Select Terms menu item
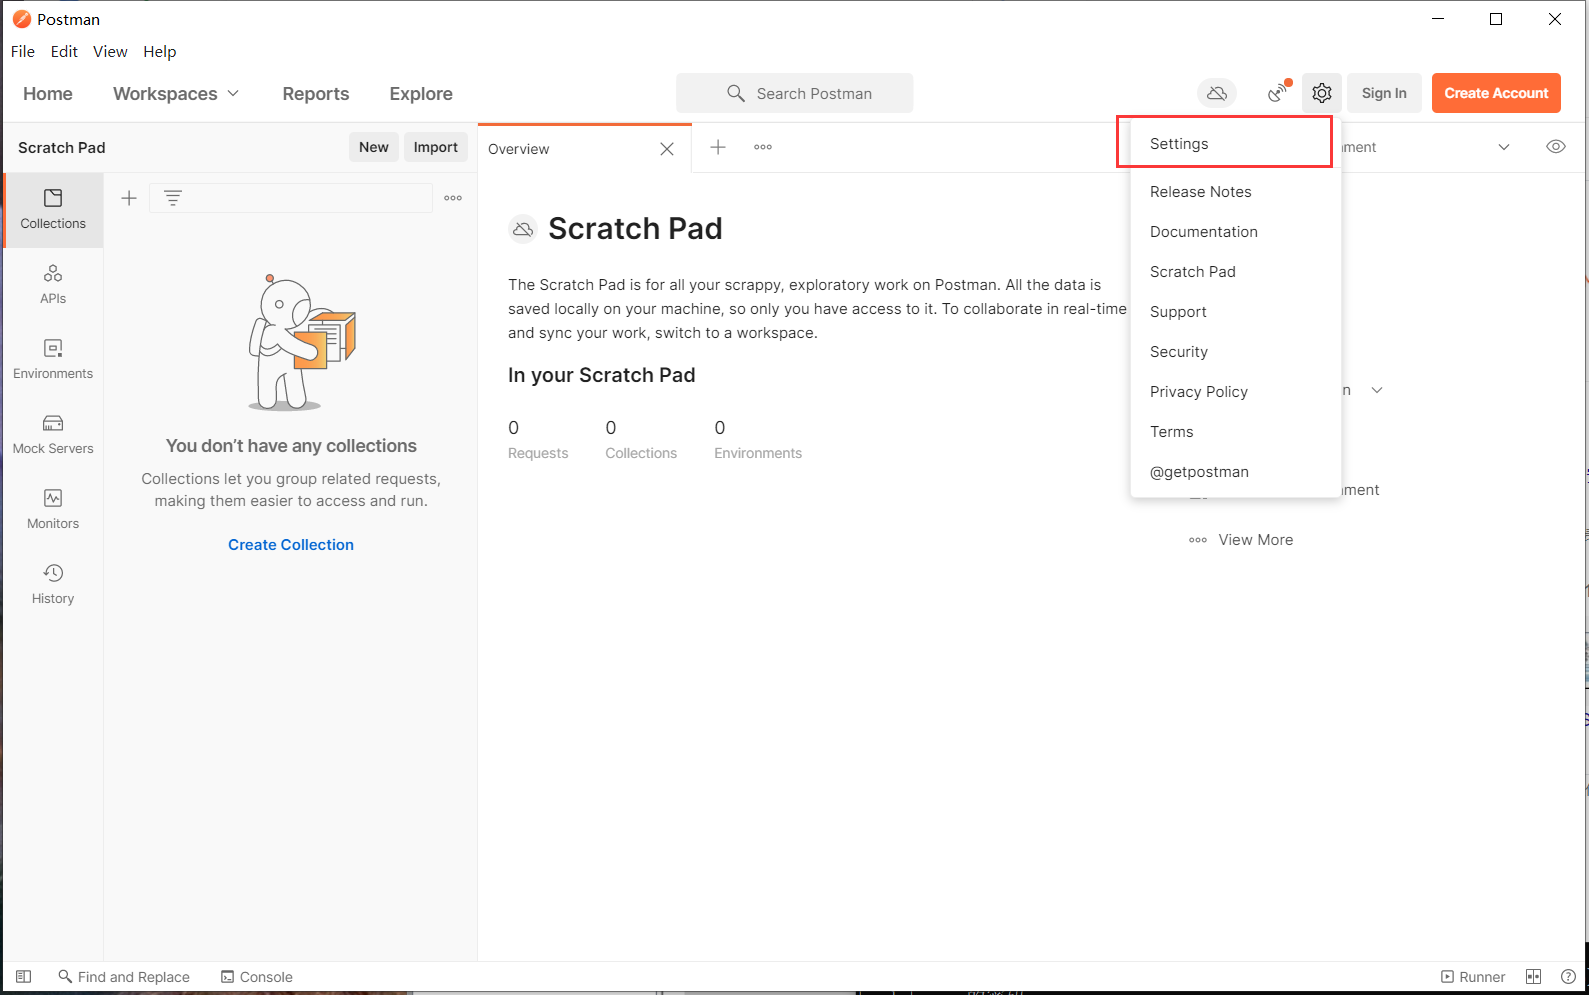1589x995 pixels. pyautogui.click(x=1236, y=432)
